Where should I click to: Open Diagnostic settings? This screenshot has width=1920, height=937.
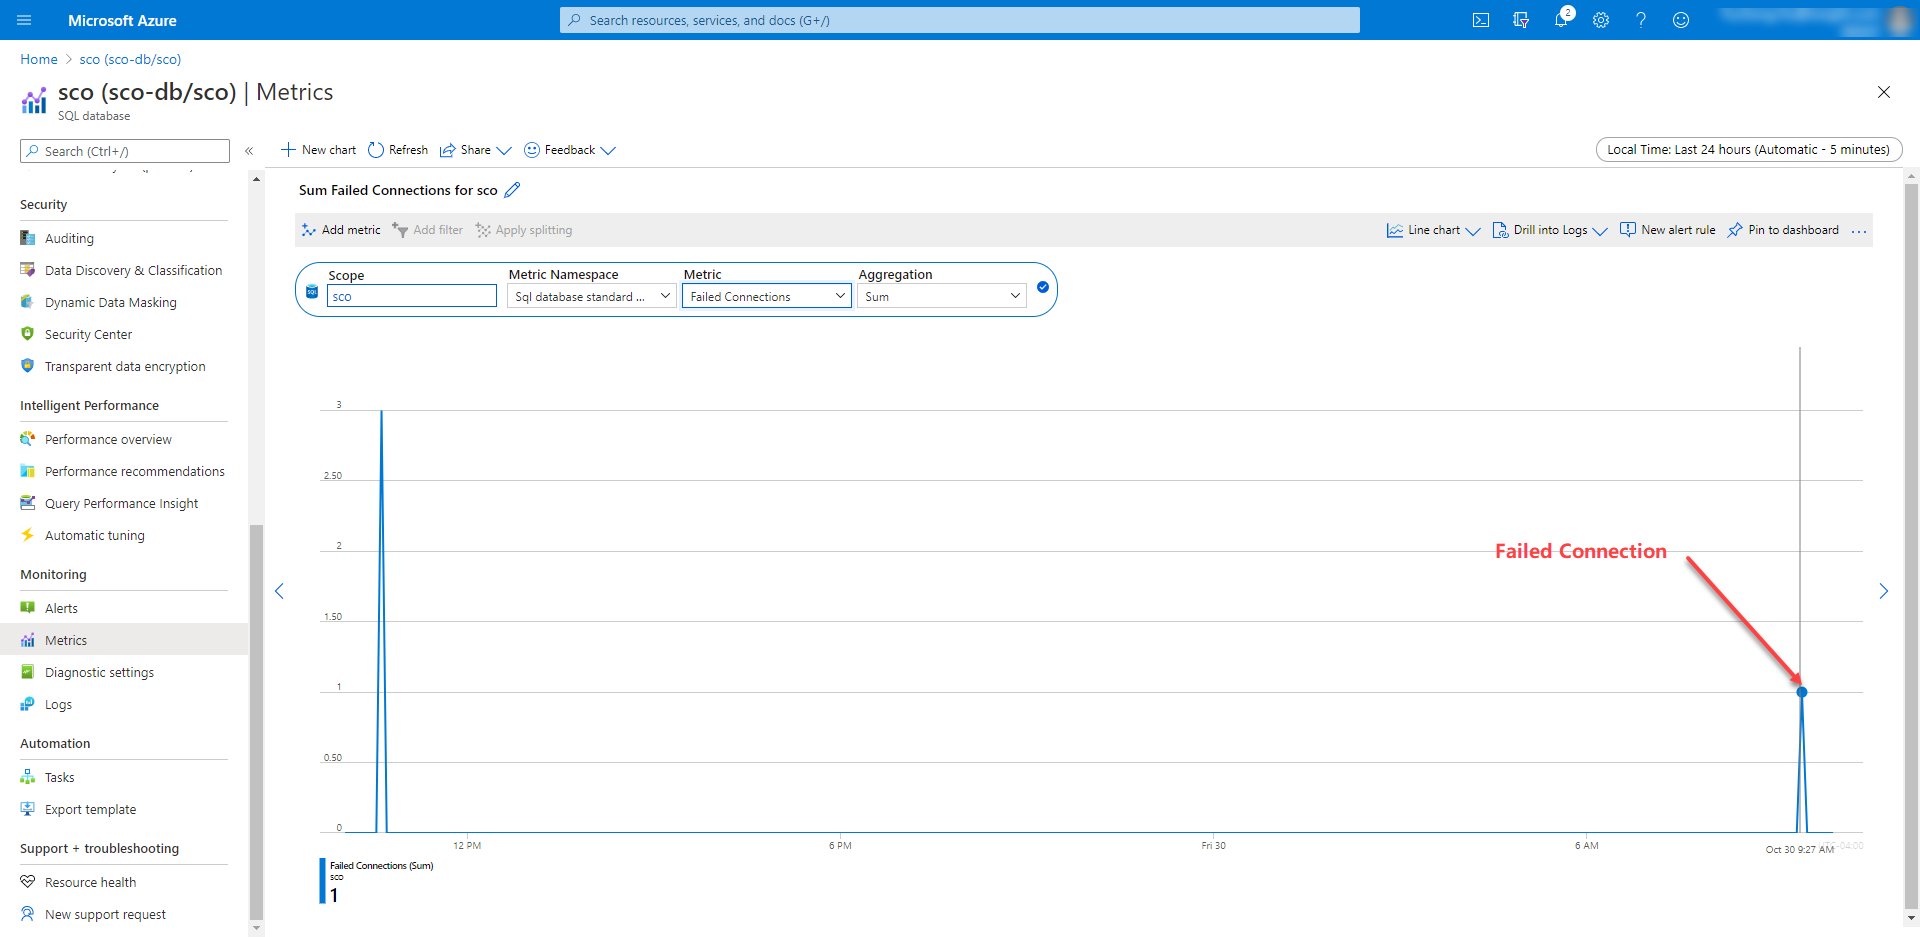pos(99,672)
